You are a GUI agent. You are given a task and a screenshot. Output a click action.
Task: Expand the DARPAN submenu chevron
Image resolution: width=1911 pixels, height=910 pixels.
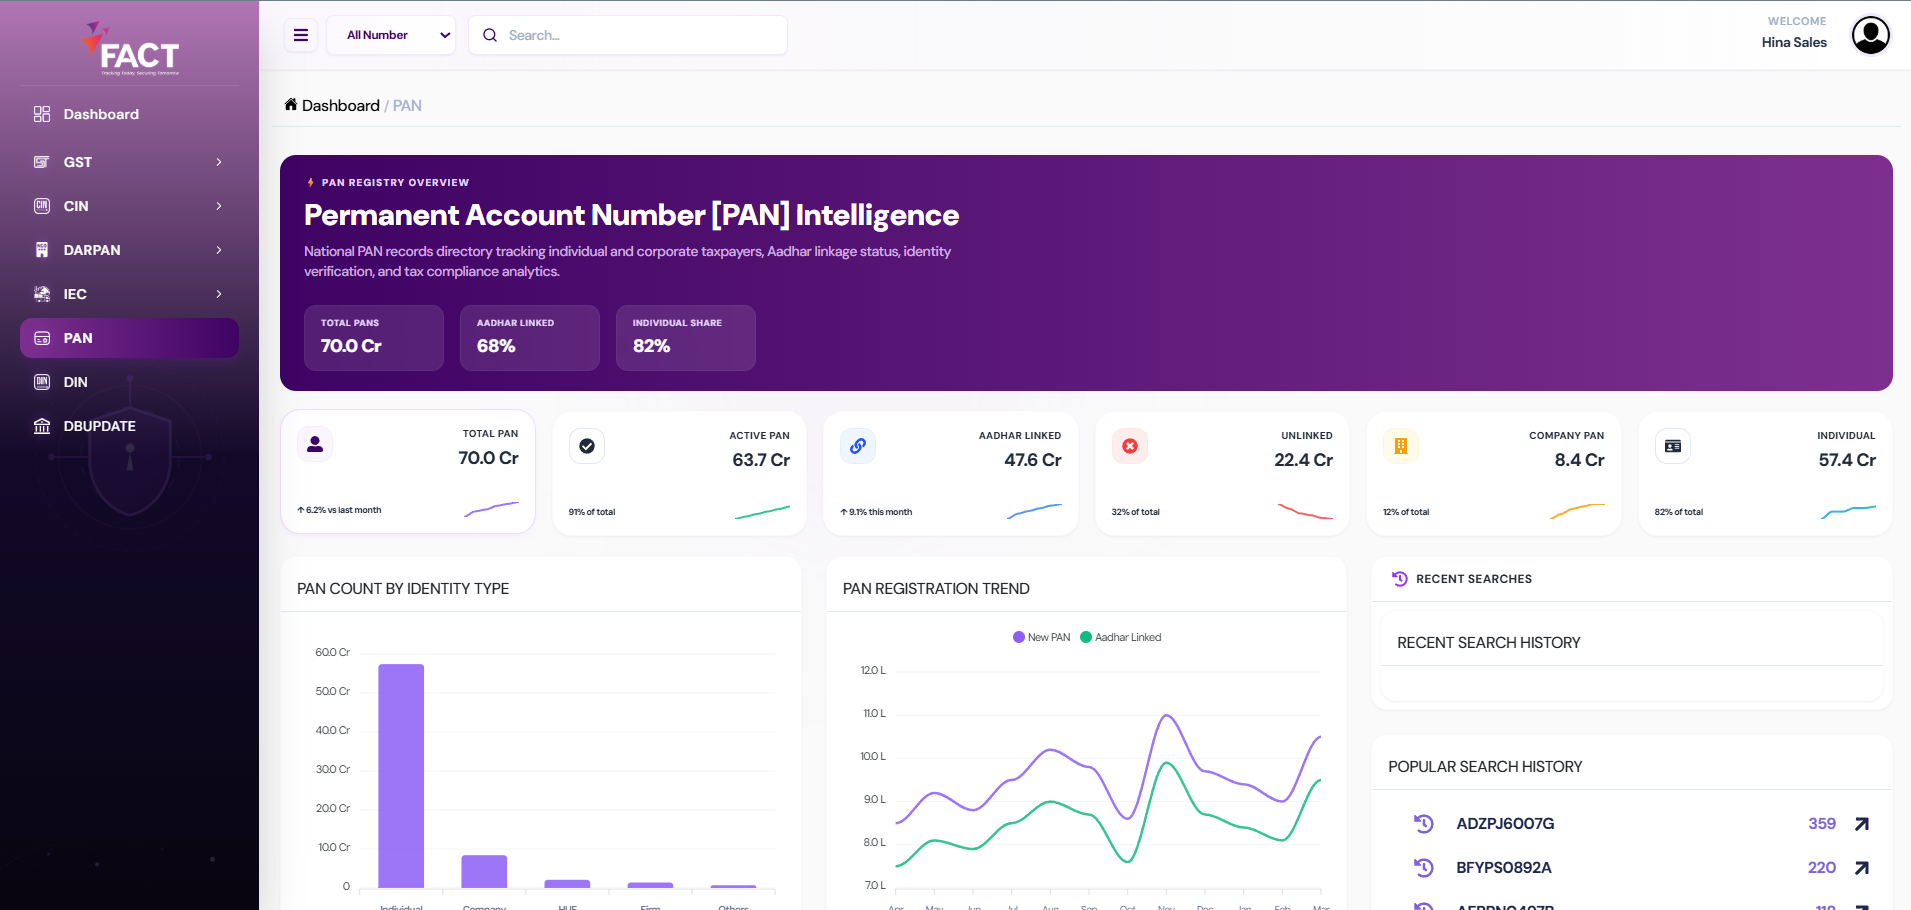[219, 250]
